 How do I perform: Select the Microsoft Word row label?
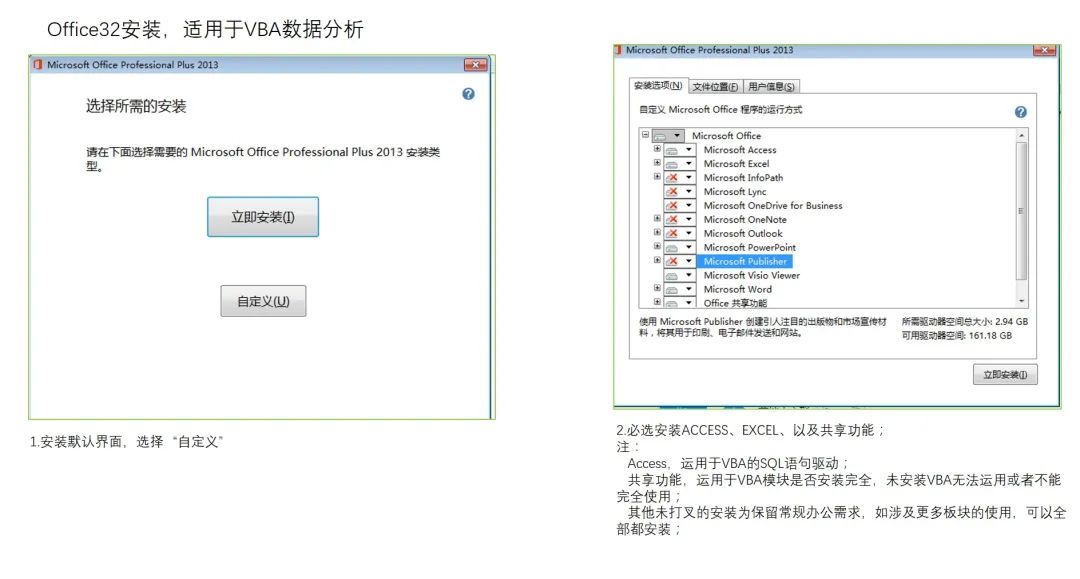(738, 289)
